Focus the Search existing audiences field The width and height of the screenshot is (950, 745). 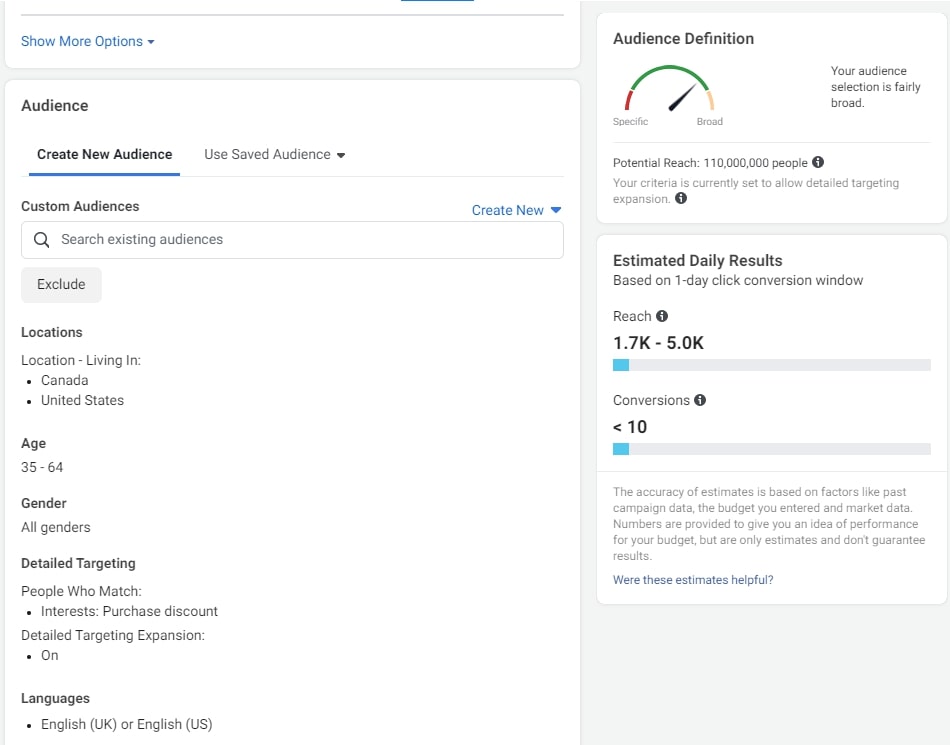300,240
